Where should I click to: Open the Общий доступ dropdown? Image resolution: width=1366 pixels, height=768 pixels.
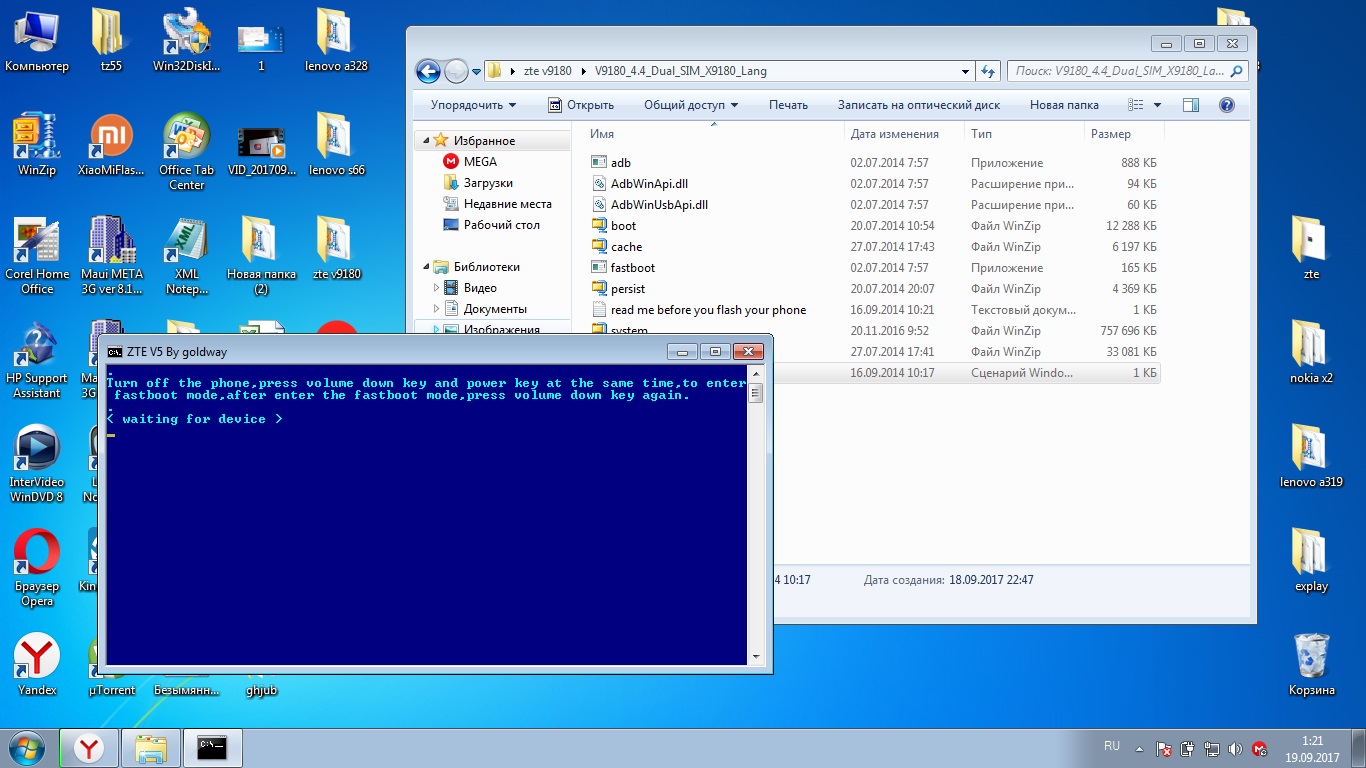[690, 105]
